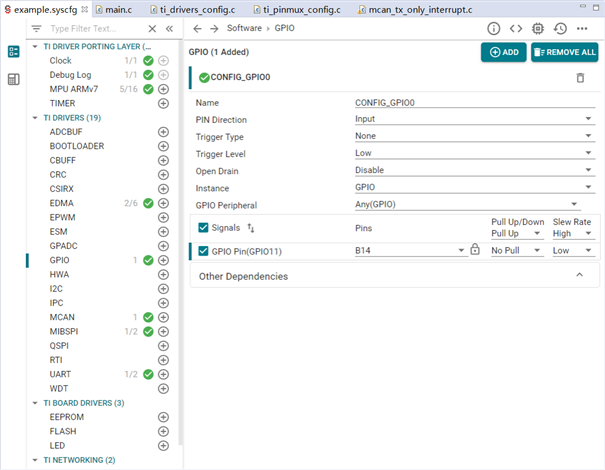Image resolution: width=605 pixels, height=470 pixels.
Task: Open the Low slew rate dropdown for GPIO11
Action: coord(573,250)
